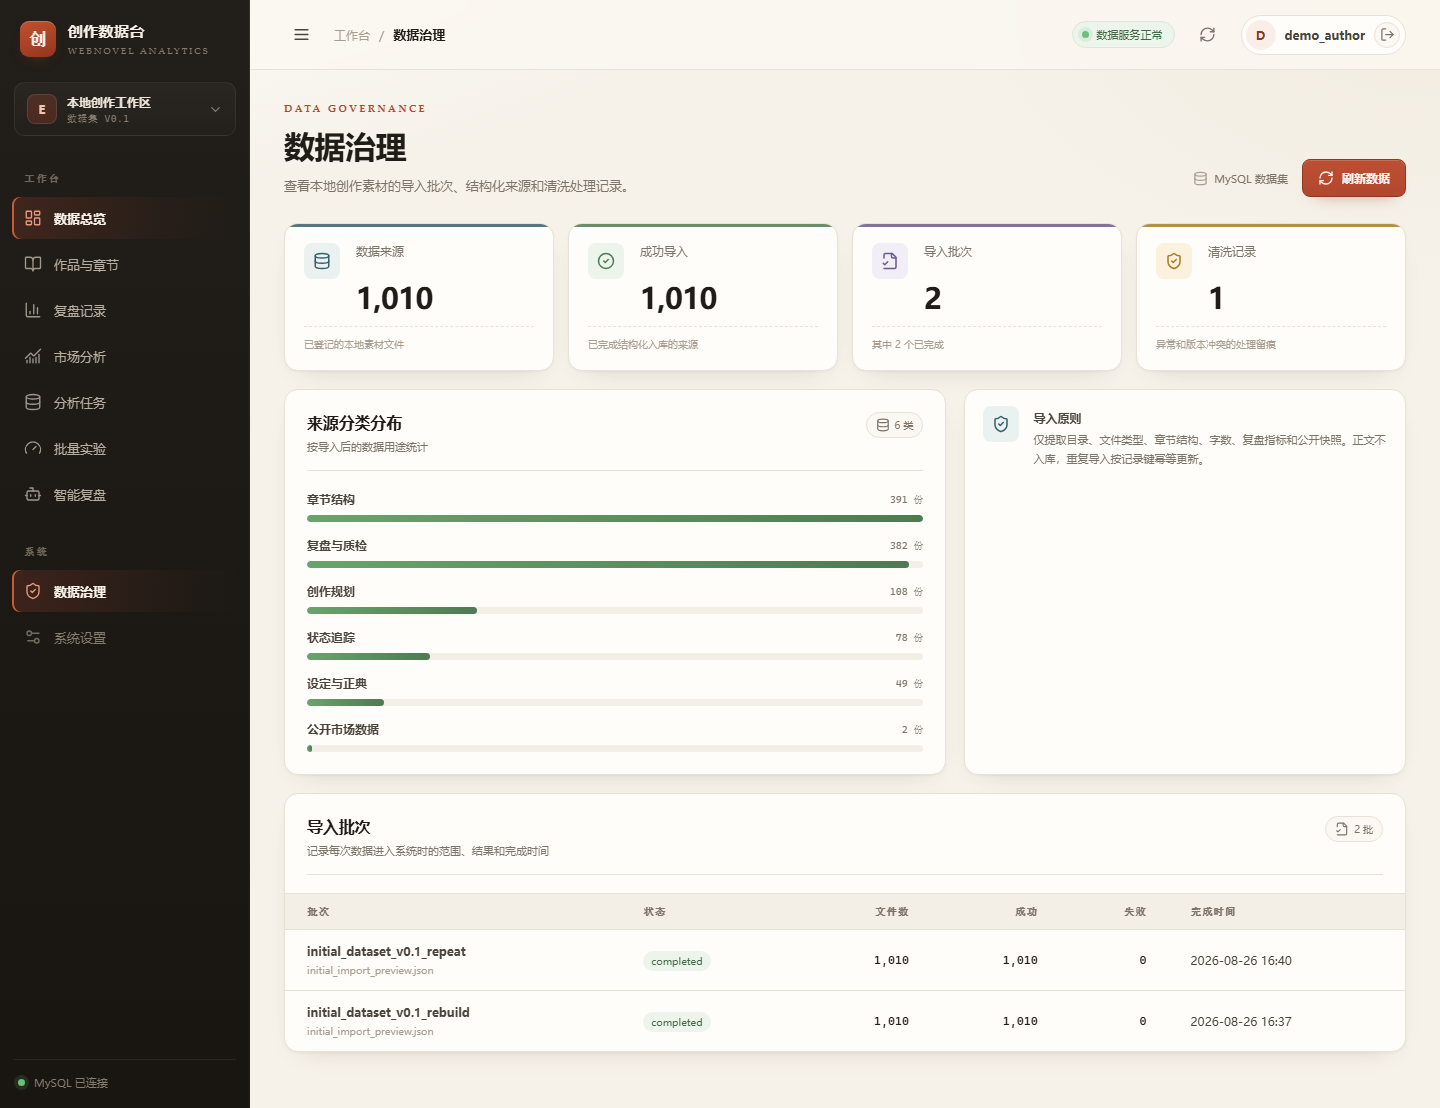Screen dimensions: 1440x1108
Task: Click the shield icon beside 导入原则
Action: (x=1001, y=424)
